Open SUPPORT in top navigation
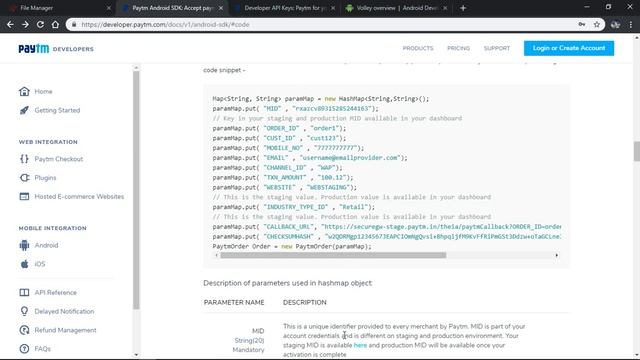This screenshot has width=640, height=360. (x=497, y=48)
